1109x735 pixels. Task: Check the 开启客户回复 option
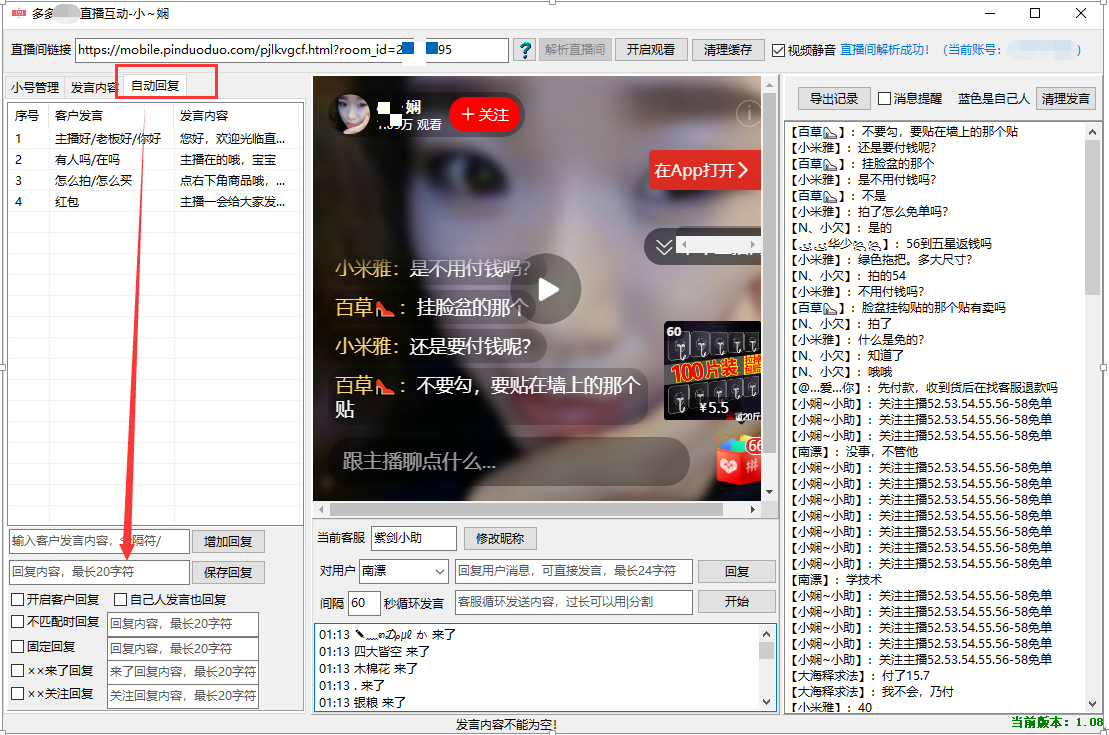(x=18, y=600)
